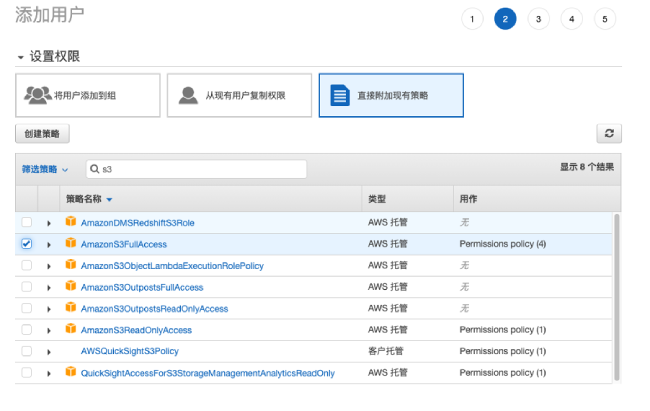This screenshot has height=411, width=650.
Task: Expand the AmazonS3OutpostsFullAccess row details
Action: coord(49,287)
